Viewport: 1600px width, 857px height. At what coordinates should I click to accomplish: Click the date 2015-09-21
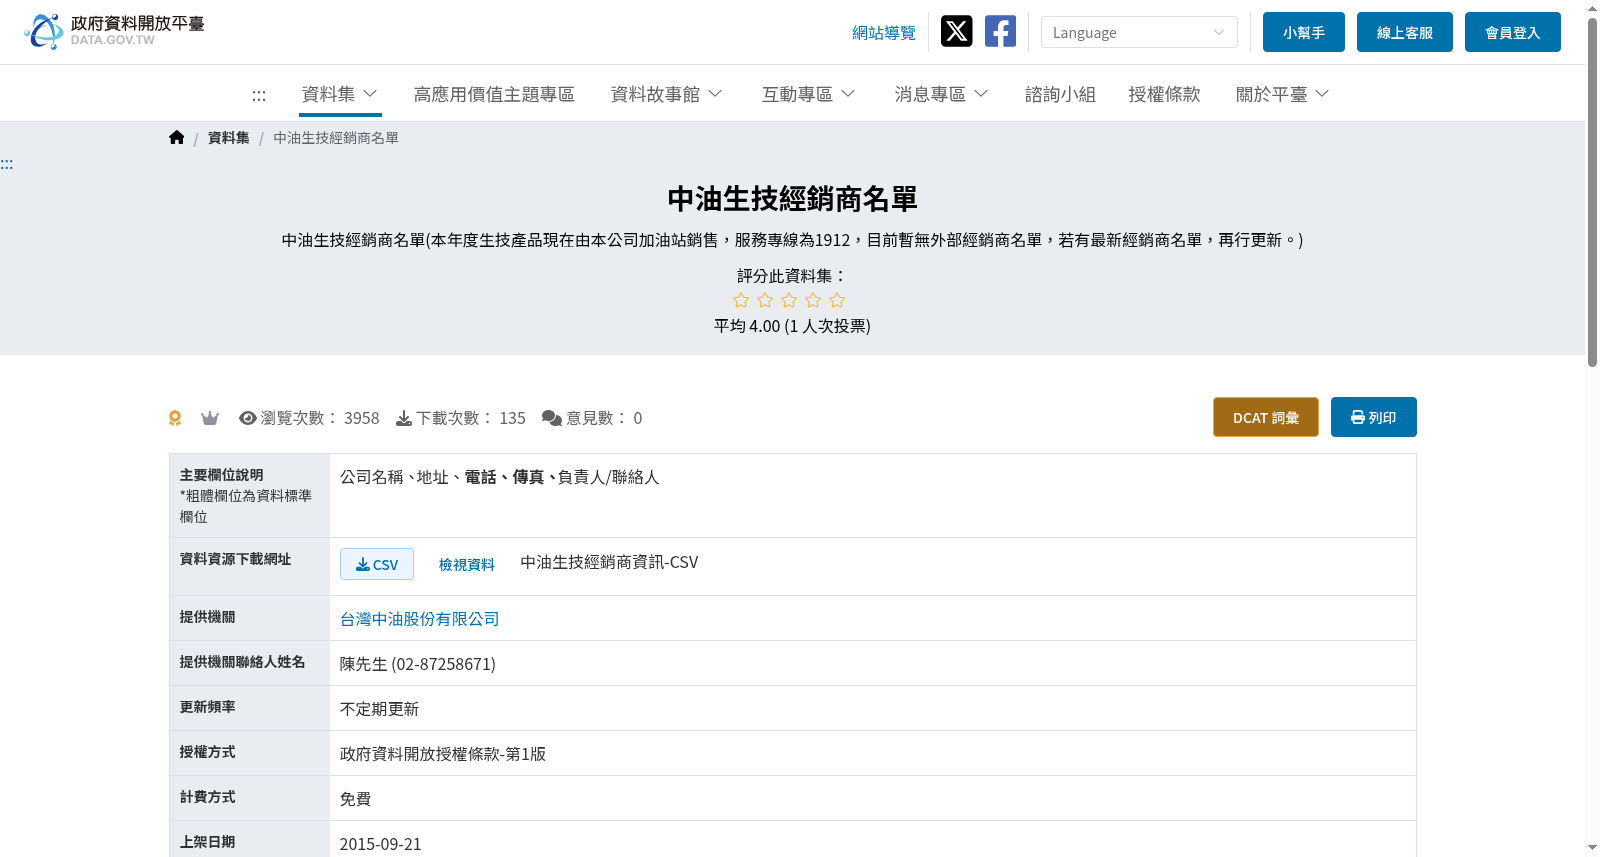point(381,844)
